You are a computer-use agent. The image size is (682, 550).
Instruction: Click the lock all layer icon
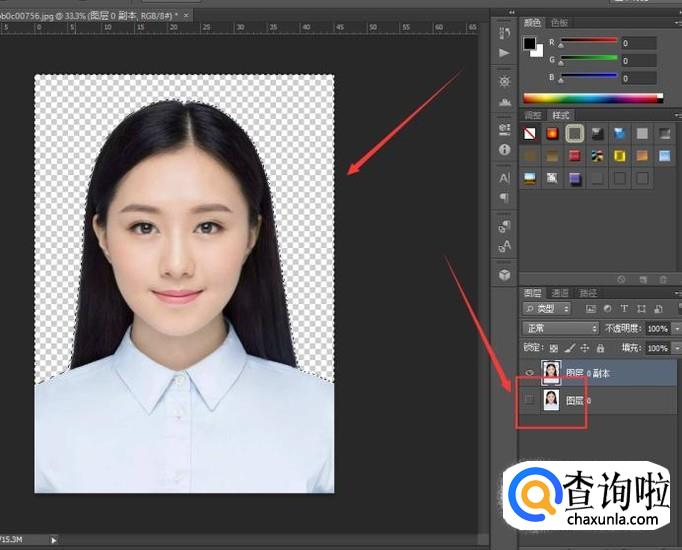600,348
